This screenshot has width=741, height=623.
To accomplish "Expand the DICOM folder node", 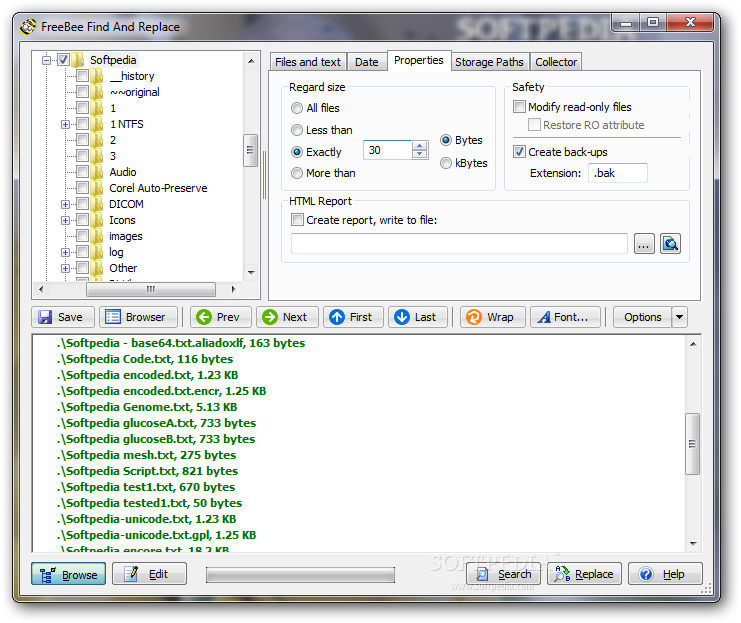I will (x=65, y=204).
